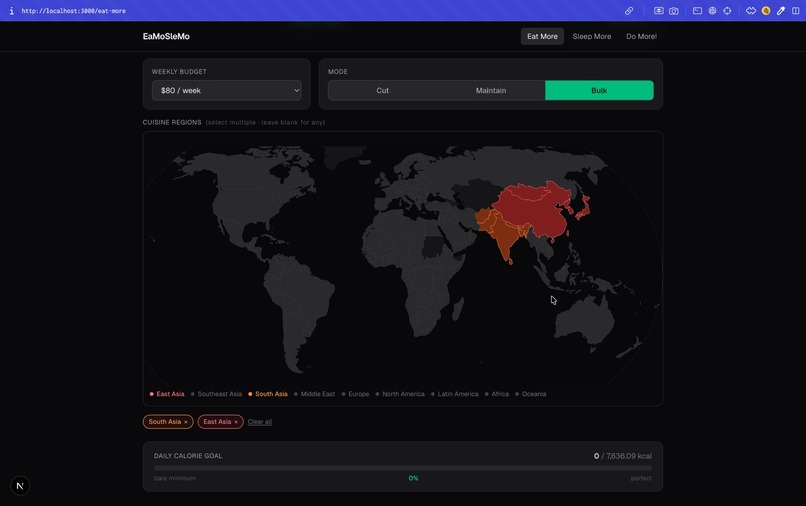The image size is (806, 506).
Task: Toggle Latin America in the map legend
Action: (x=454, y=394)
